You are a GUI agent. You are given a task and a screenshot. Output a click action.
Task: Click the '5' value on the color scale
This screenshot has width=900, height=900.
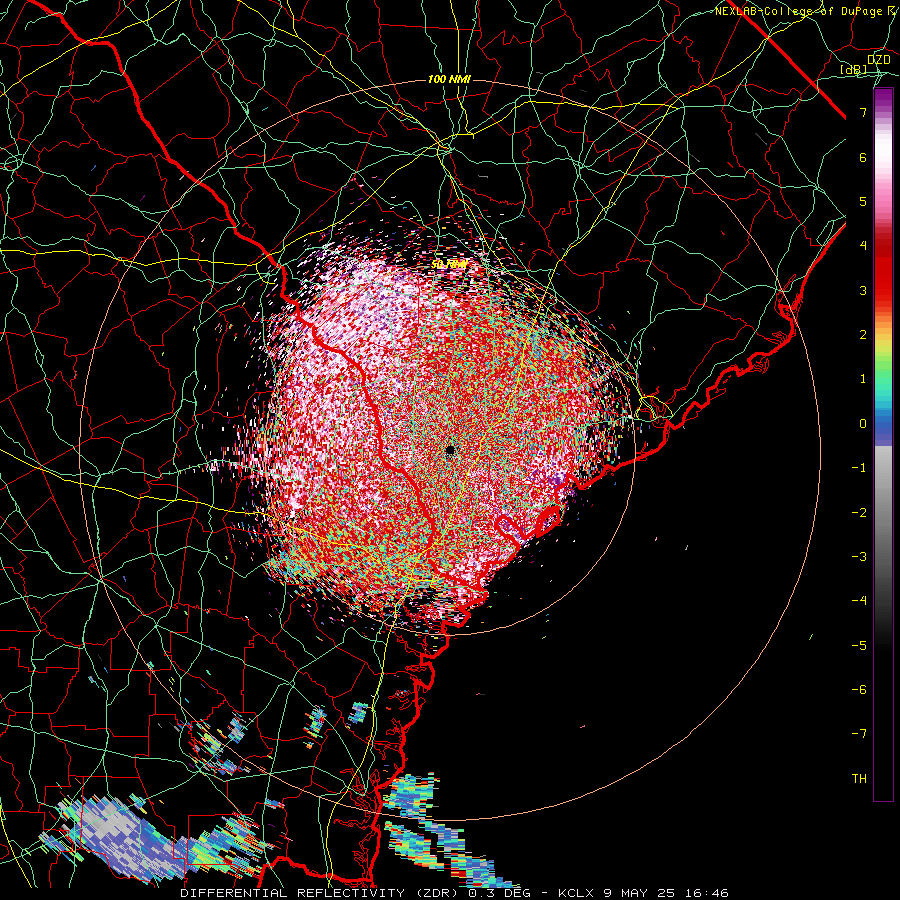[863, 201]
